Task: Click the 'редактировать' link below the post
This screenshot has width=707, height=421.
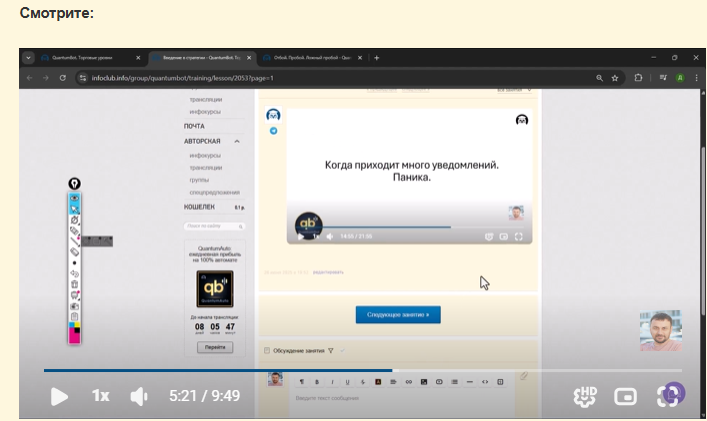Action: pyautogui.click(x=328, y=272)
